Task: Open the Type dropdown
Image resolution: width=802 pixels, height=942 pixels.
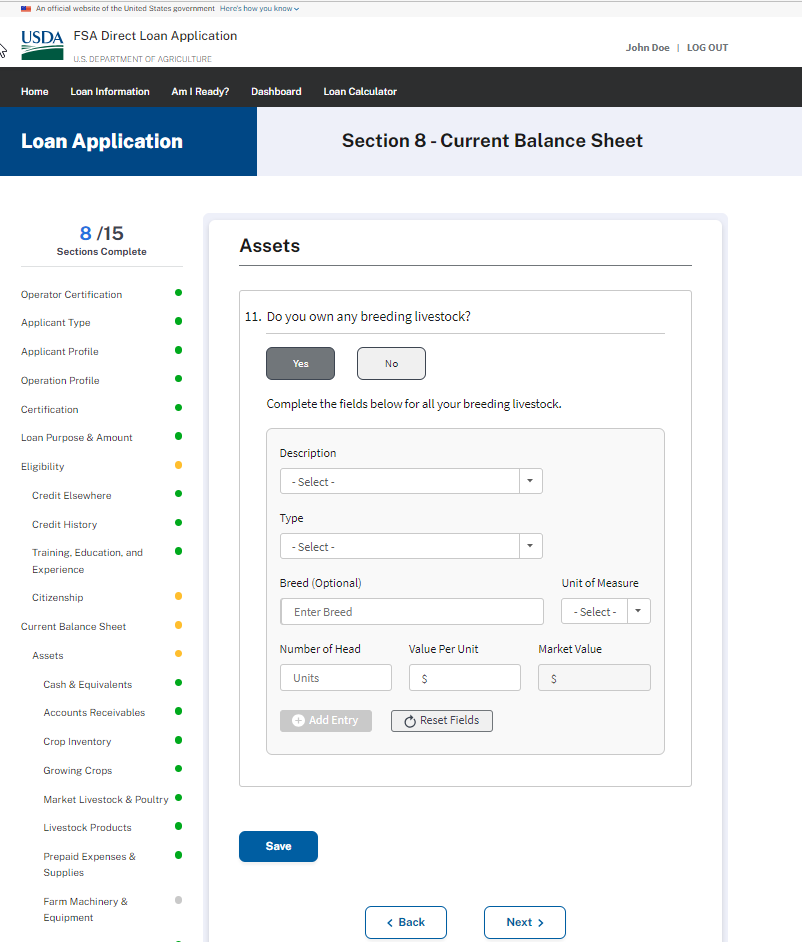Action: coord(410,547)
